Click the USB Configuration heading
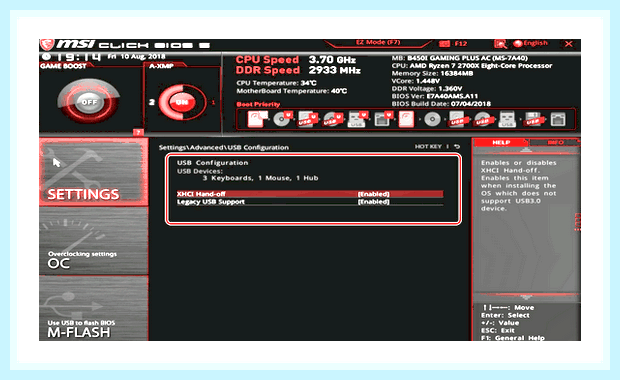The height and width of the screenshot is (380, 620). click(x=212, y=163)
